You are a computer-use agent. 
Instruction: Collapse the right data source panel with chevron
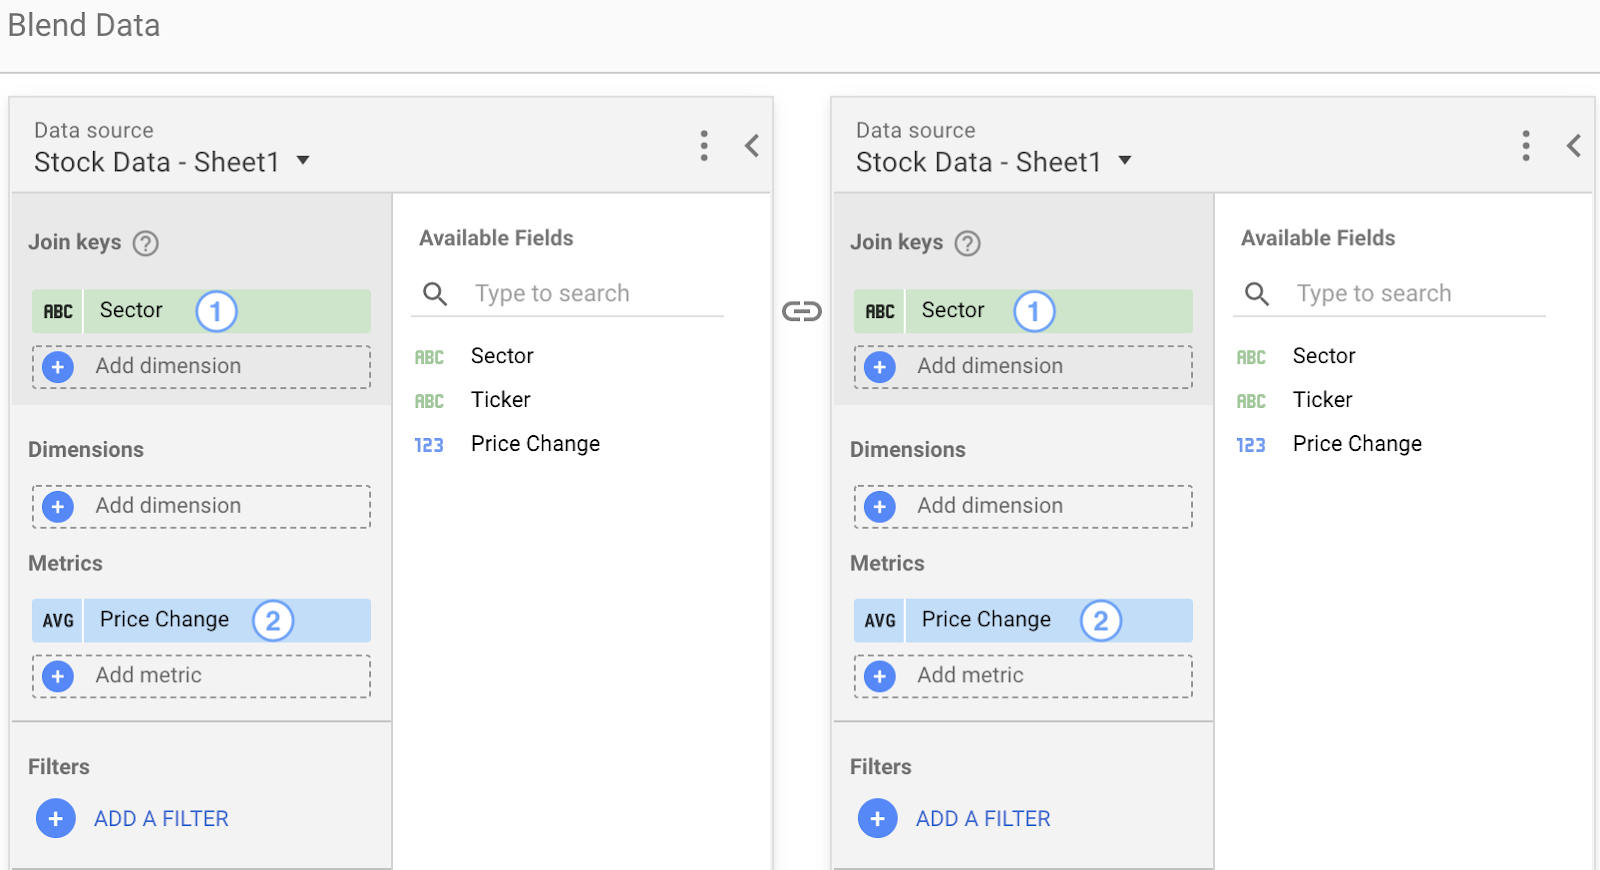[x=1573, y=146]
